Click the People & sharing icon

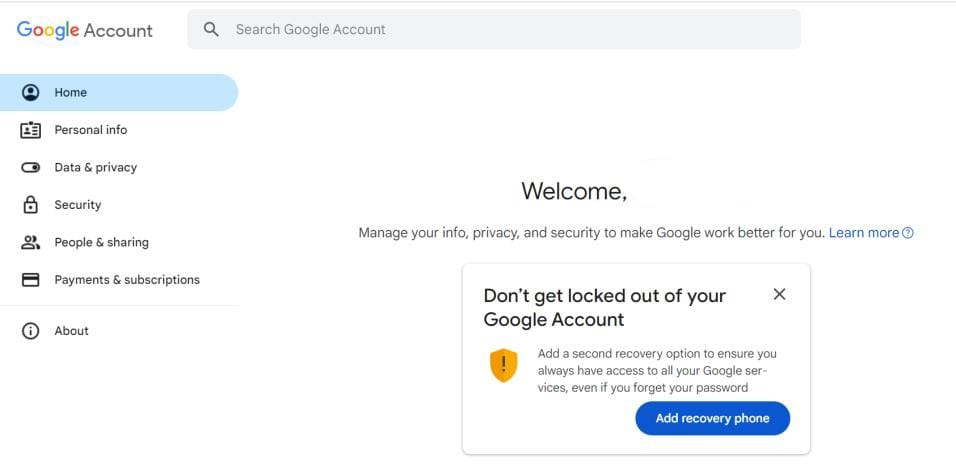30,242
